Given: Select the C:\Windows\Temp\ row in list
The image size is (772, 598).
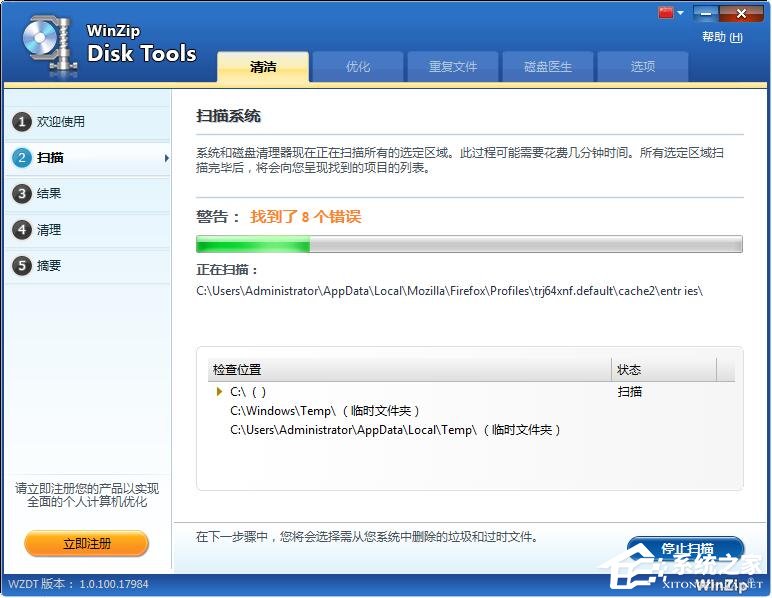Looking at the screenshot, I should (x=325, y=411).
